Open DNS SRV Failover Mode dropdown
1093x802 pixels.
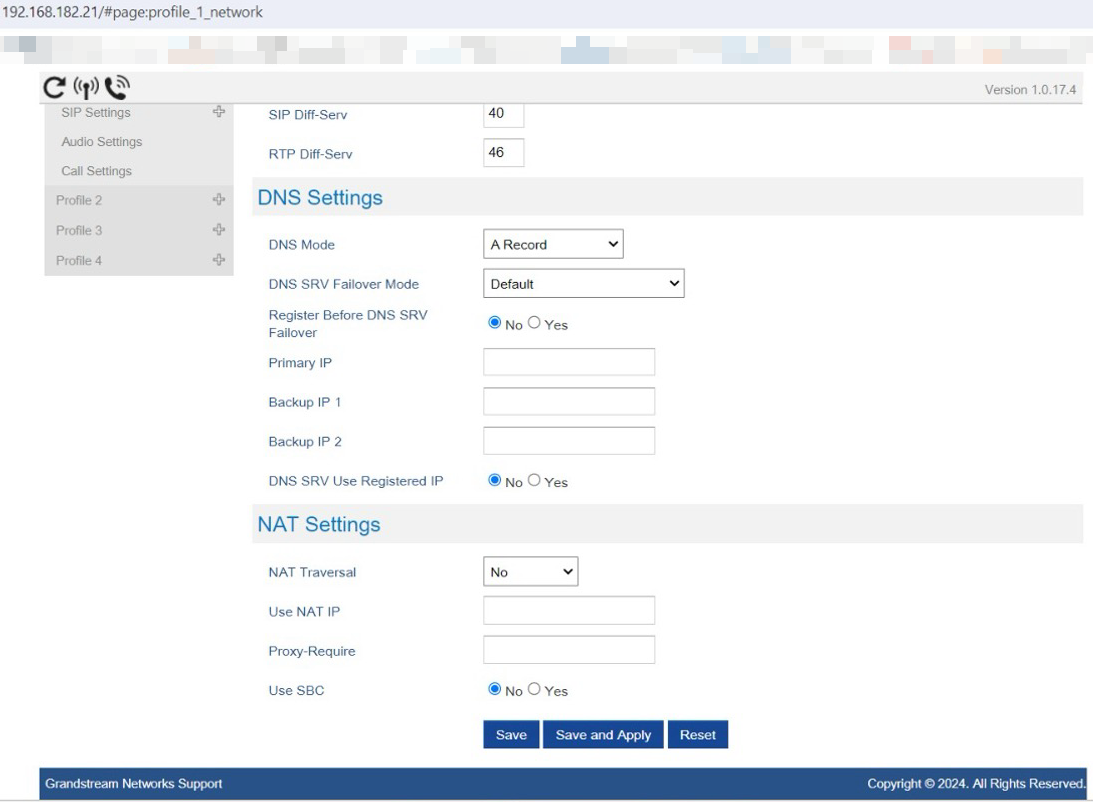[583, 284]
